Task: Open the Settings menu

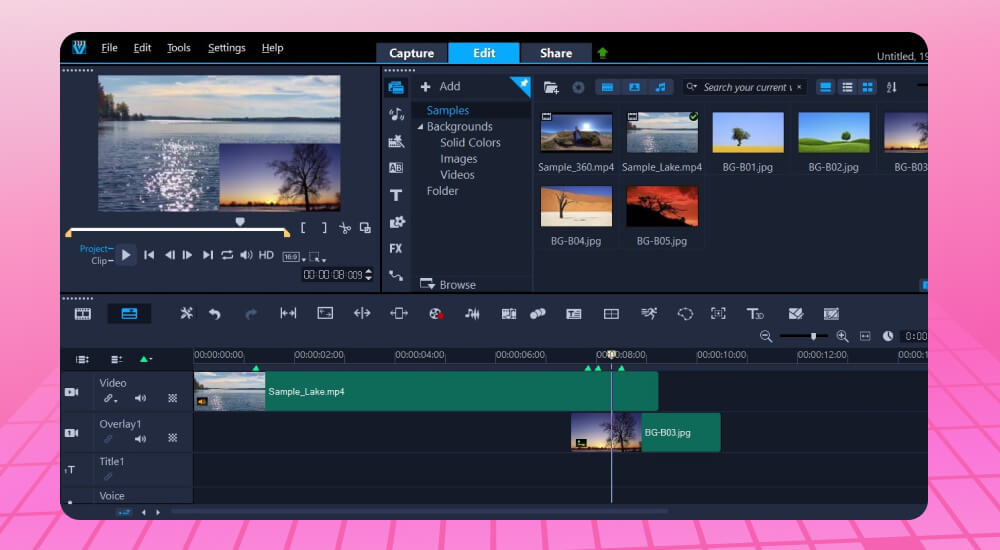Action: (226, 48)
